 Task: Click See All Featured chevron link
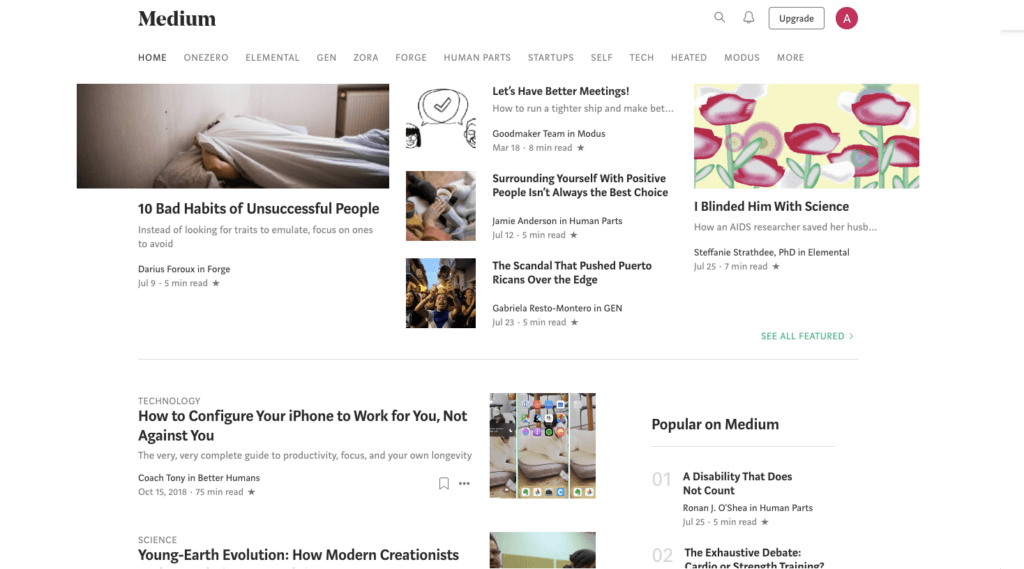[807, 336]
